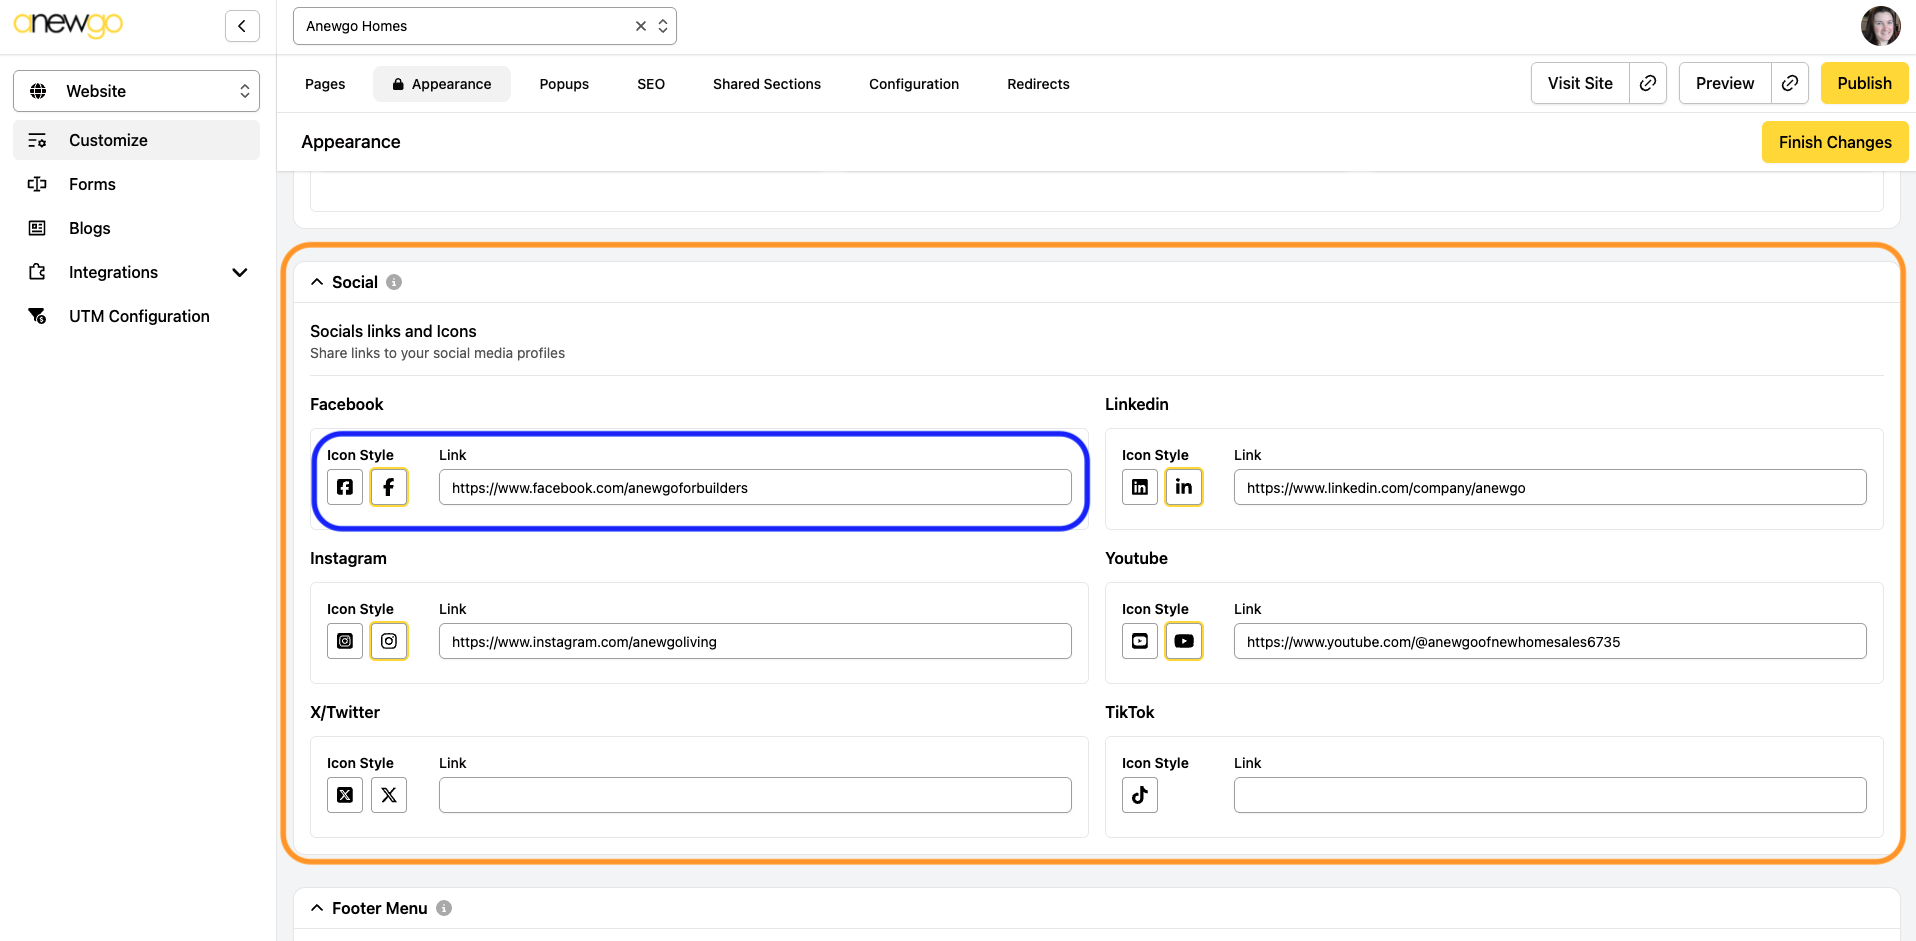Screen dimensions: 1916x941
Task: Copy the Visit Site link icon
Action: point(1648,83)
